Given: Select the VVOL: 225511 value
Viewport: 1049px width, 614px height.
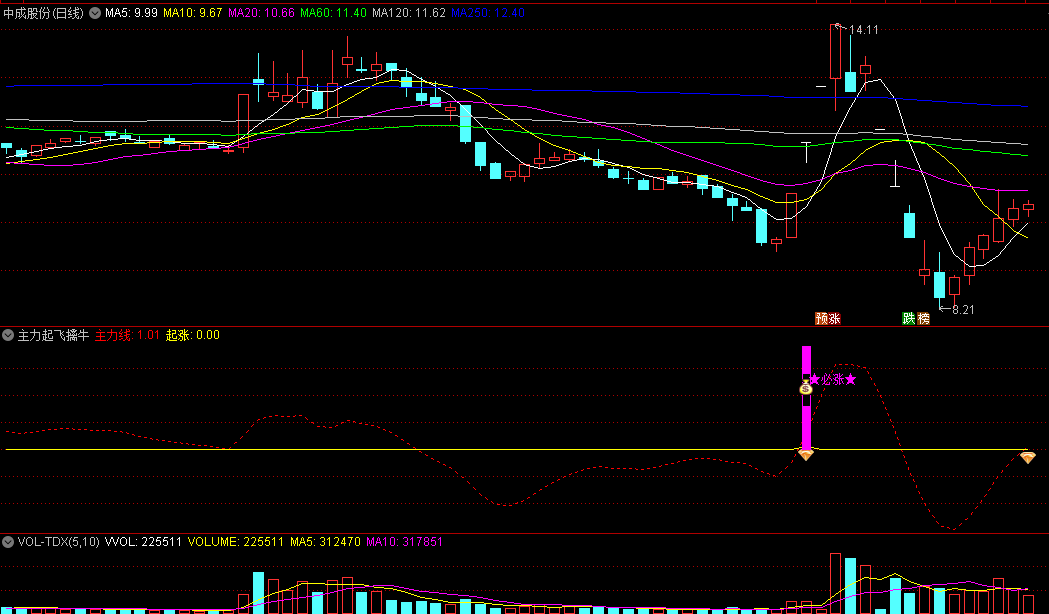Looking at the screenshot, I should [x=143, y=542].
